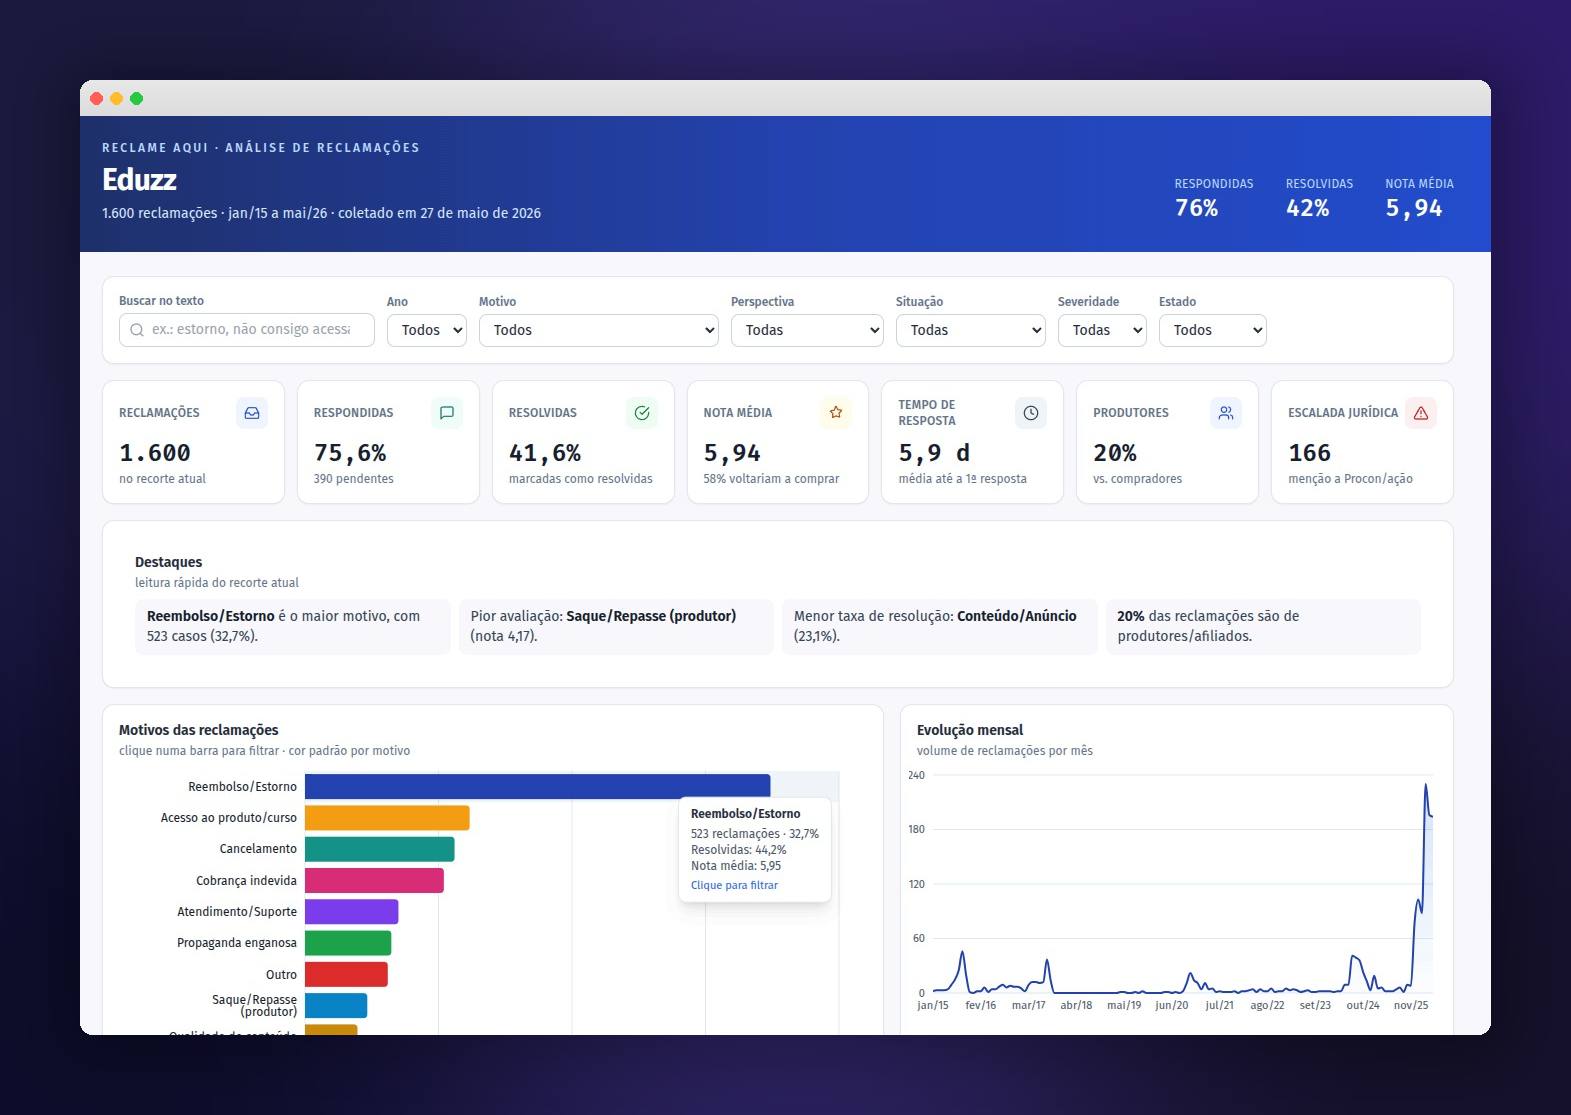
Task: Filter by the orange Acesso ao produto/curso bar
Action: 387,818
